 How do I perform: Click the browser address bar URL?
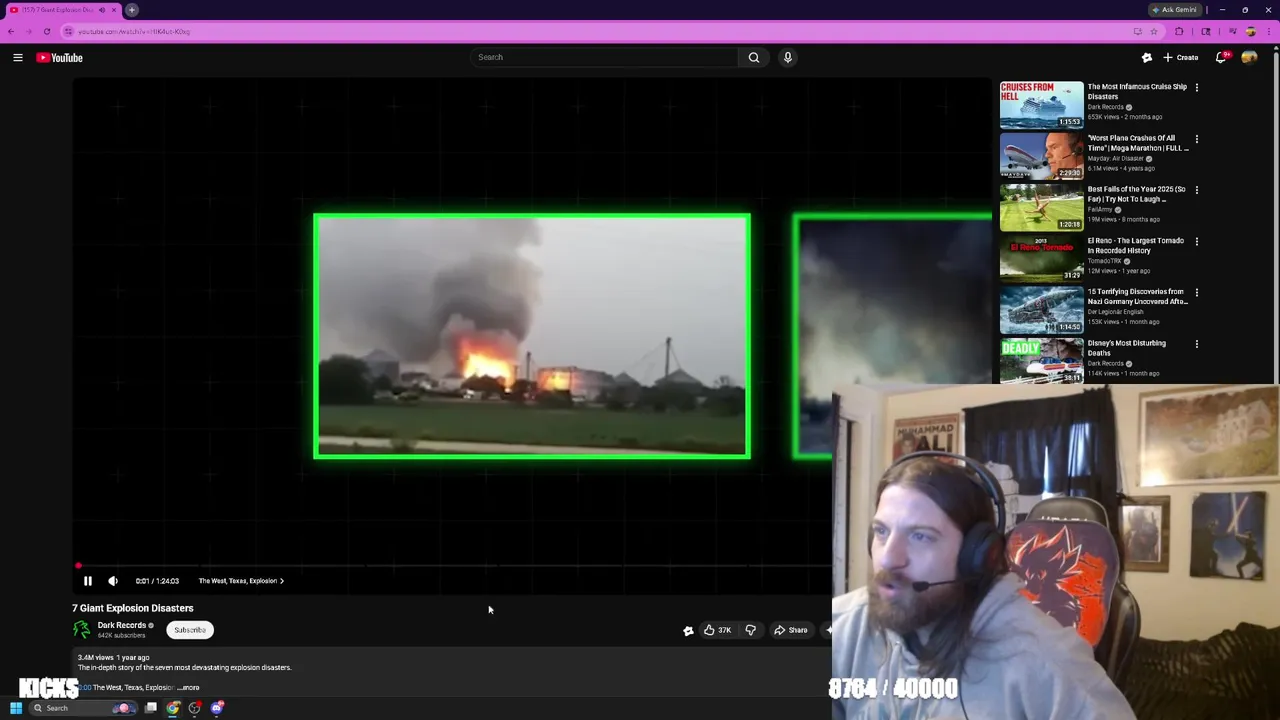[x=134, y=32]
